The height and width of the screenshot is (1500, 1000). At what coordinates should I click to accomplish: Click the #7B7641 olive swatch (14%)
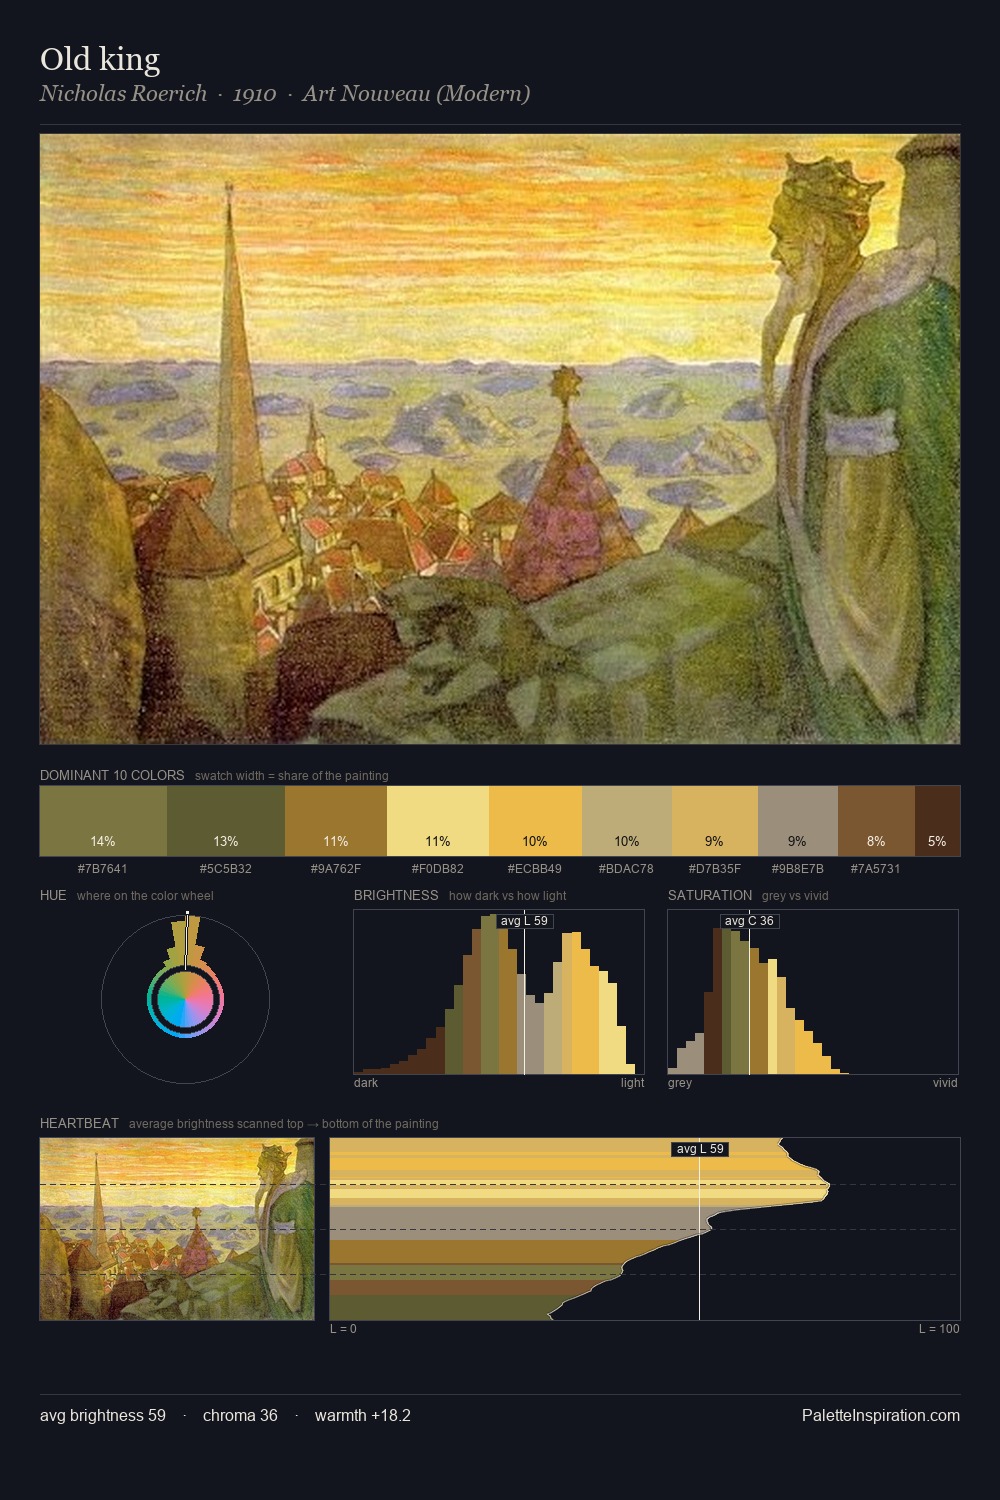point(103,821)
